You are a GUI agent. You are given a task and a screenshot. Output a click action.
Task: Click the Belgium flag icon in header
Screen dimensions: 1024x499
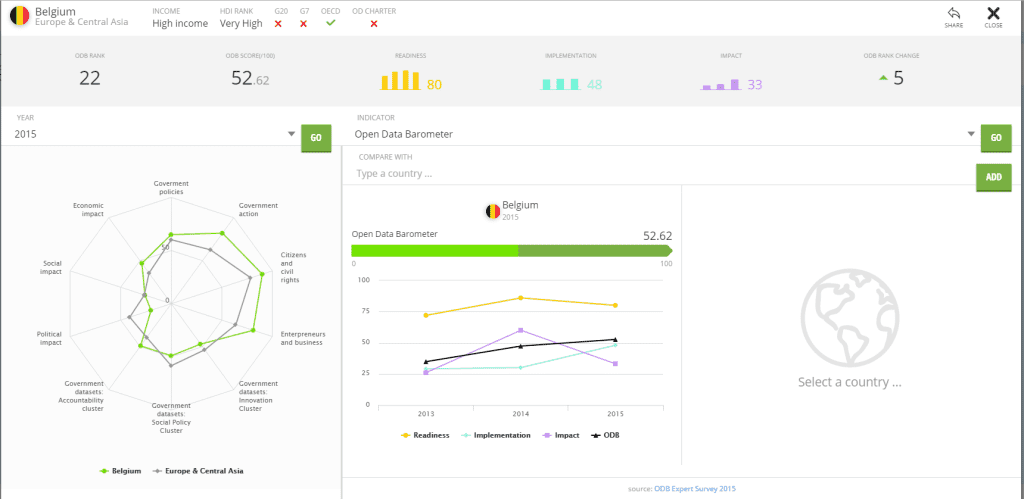tap(19, 15)
